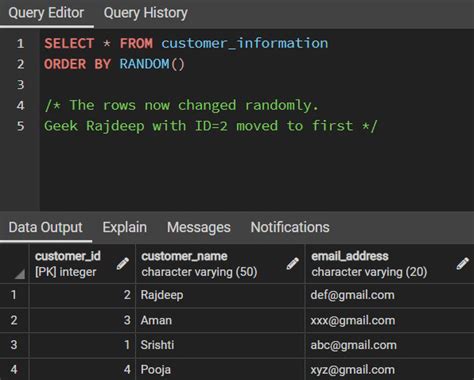The image size is (474, 380).
Task: Place cursor on line number 3 in the gutter
Action: [20, 85]
